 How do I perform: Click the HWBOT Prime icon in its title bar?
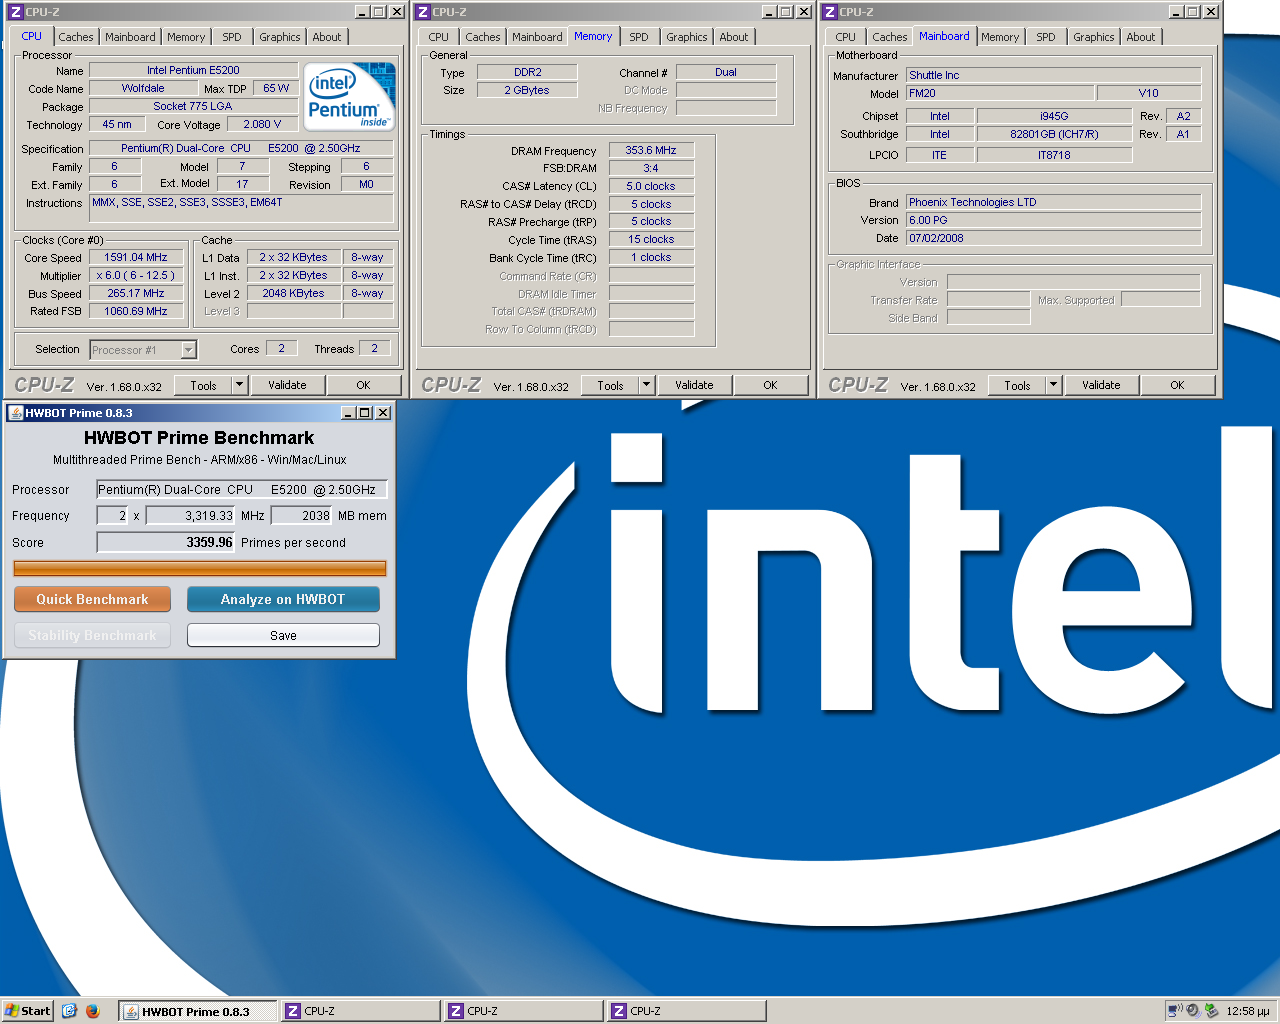point(15,413)
